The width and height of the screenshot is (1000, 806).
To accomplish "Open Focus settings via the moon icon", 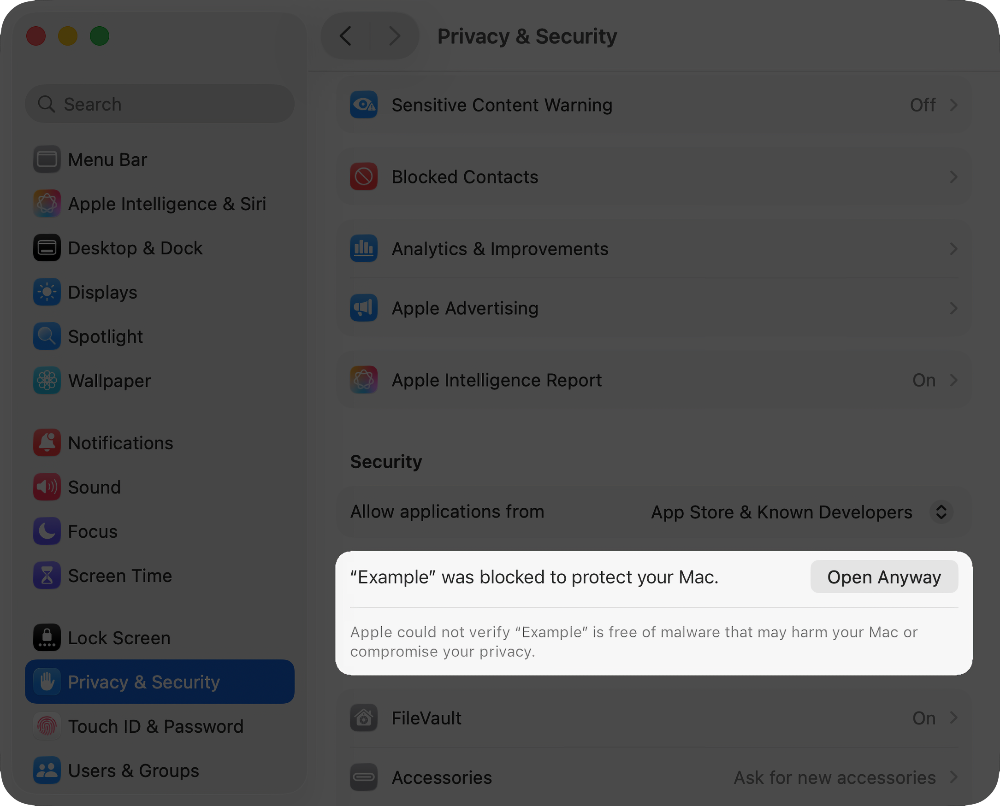I will point(46,531).
